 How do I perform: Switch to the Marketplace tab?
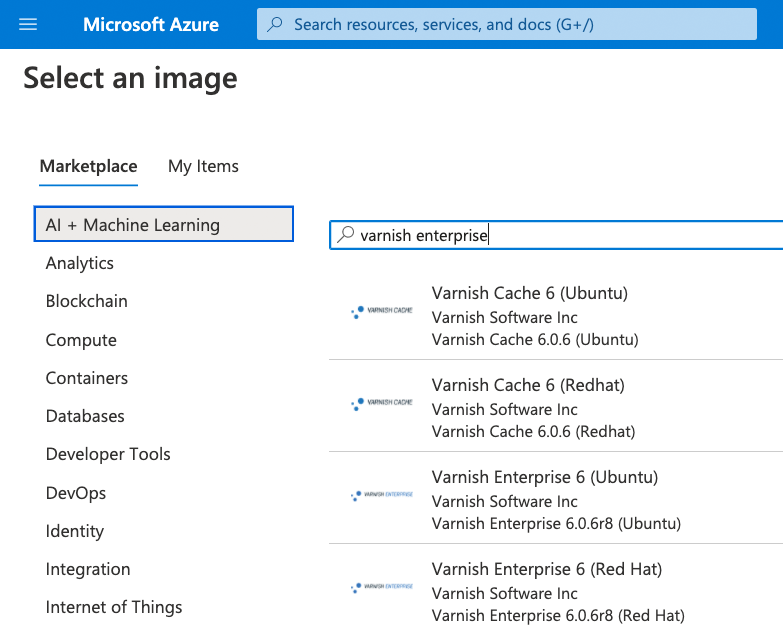pyautogui.click(x=88, y=166)
